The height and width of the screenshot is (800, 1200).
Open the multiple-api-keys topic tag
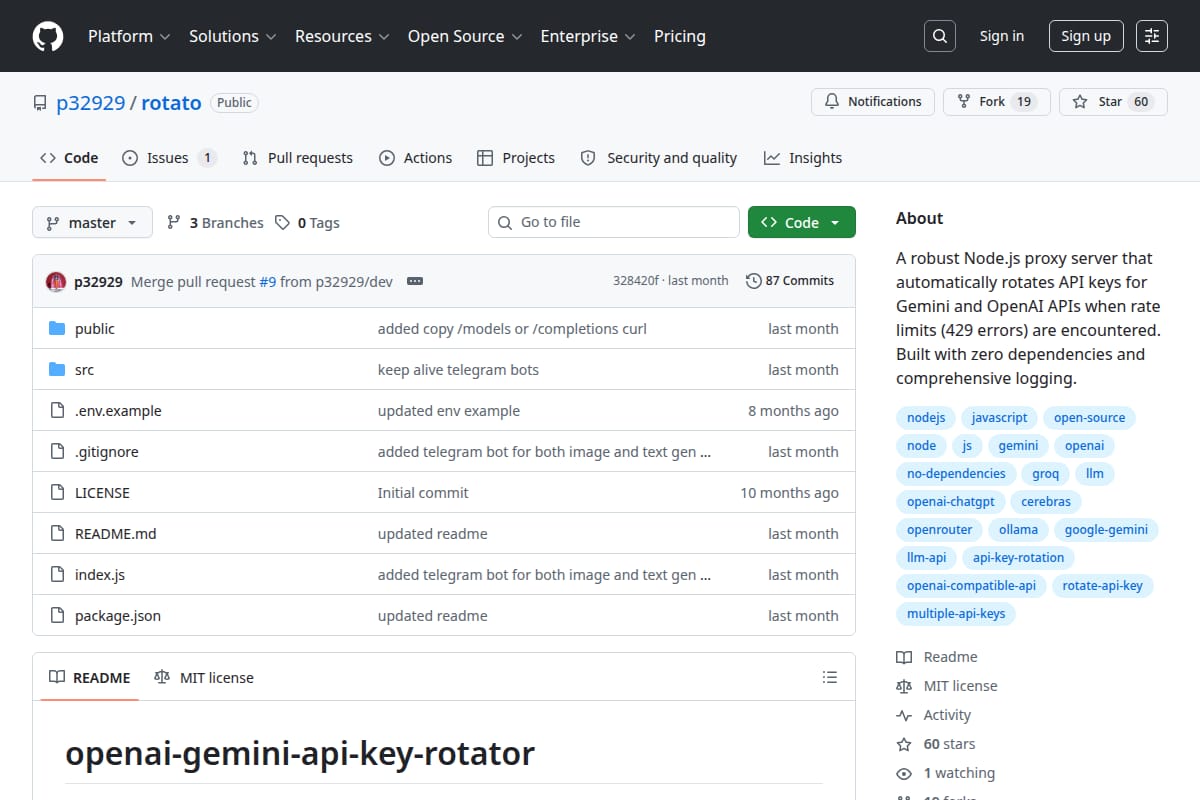pos(956,614)
